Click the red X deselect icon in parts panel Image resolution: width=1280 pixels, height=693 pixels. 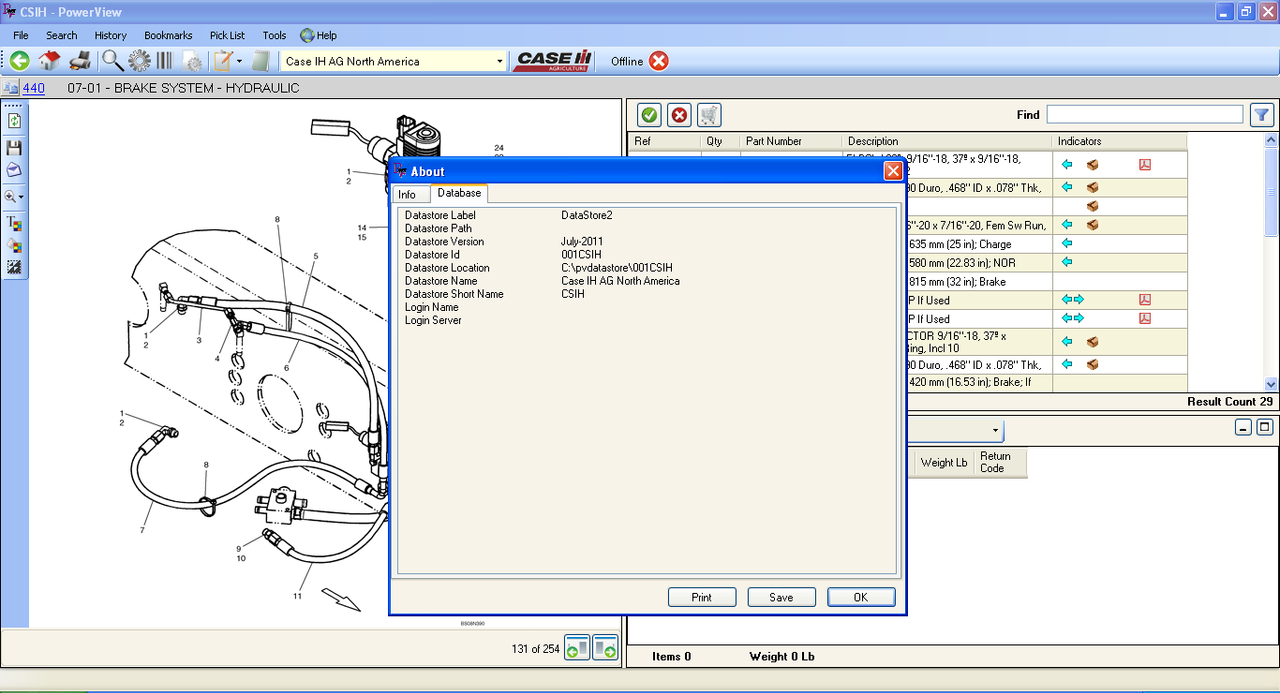click(x=679, y=115)
